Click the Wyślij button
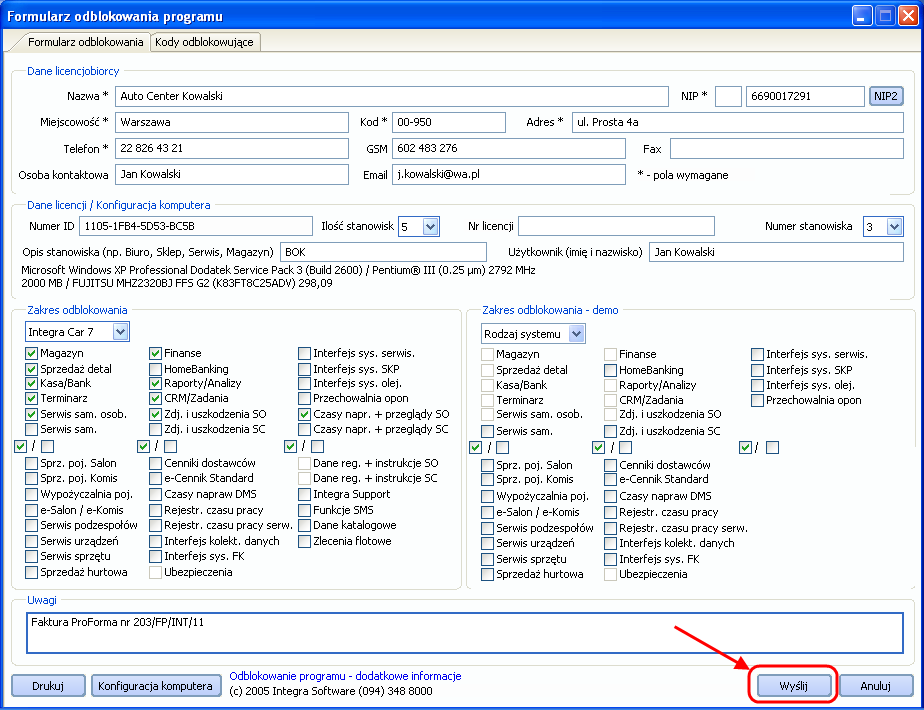 coord(793,686)
